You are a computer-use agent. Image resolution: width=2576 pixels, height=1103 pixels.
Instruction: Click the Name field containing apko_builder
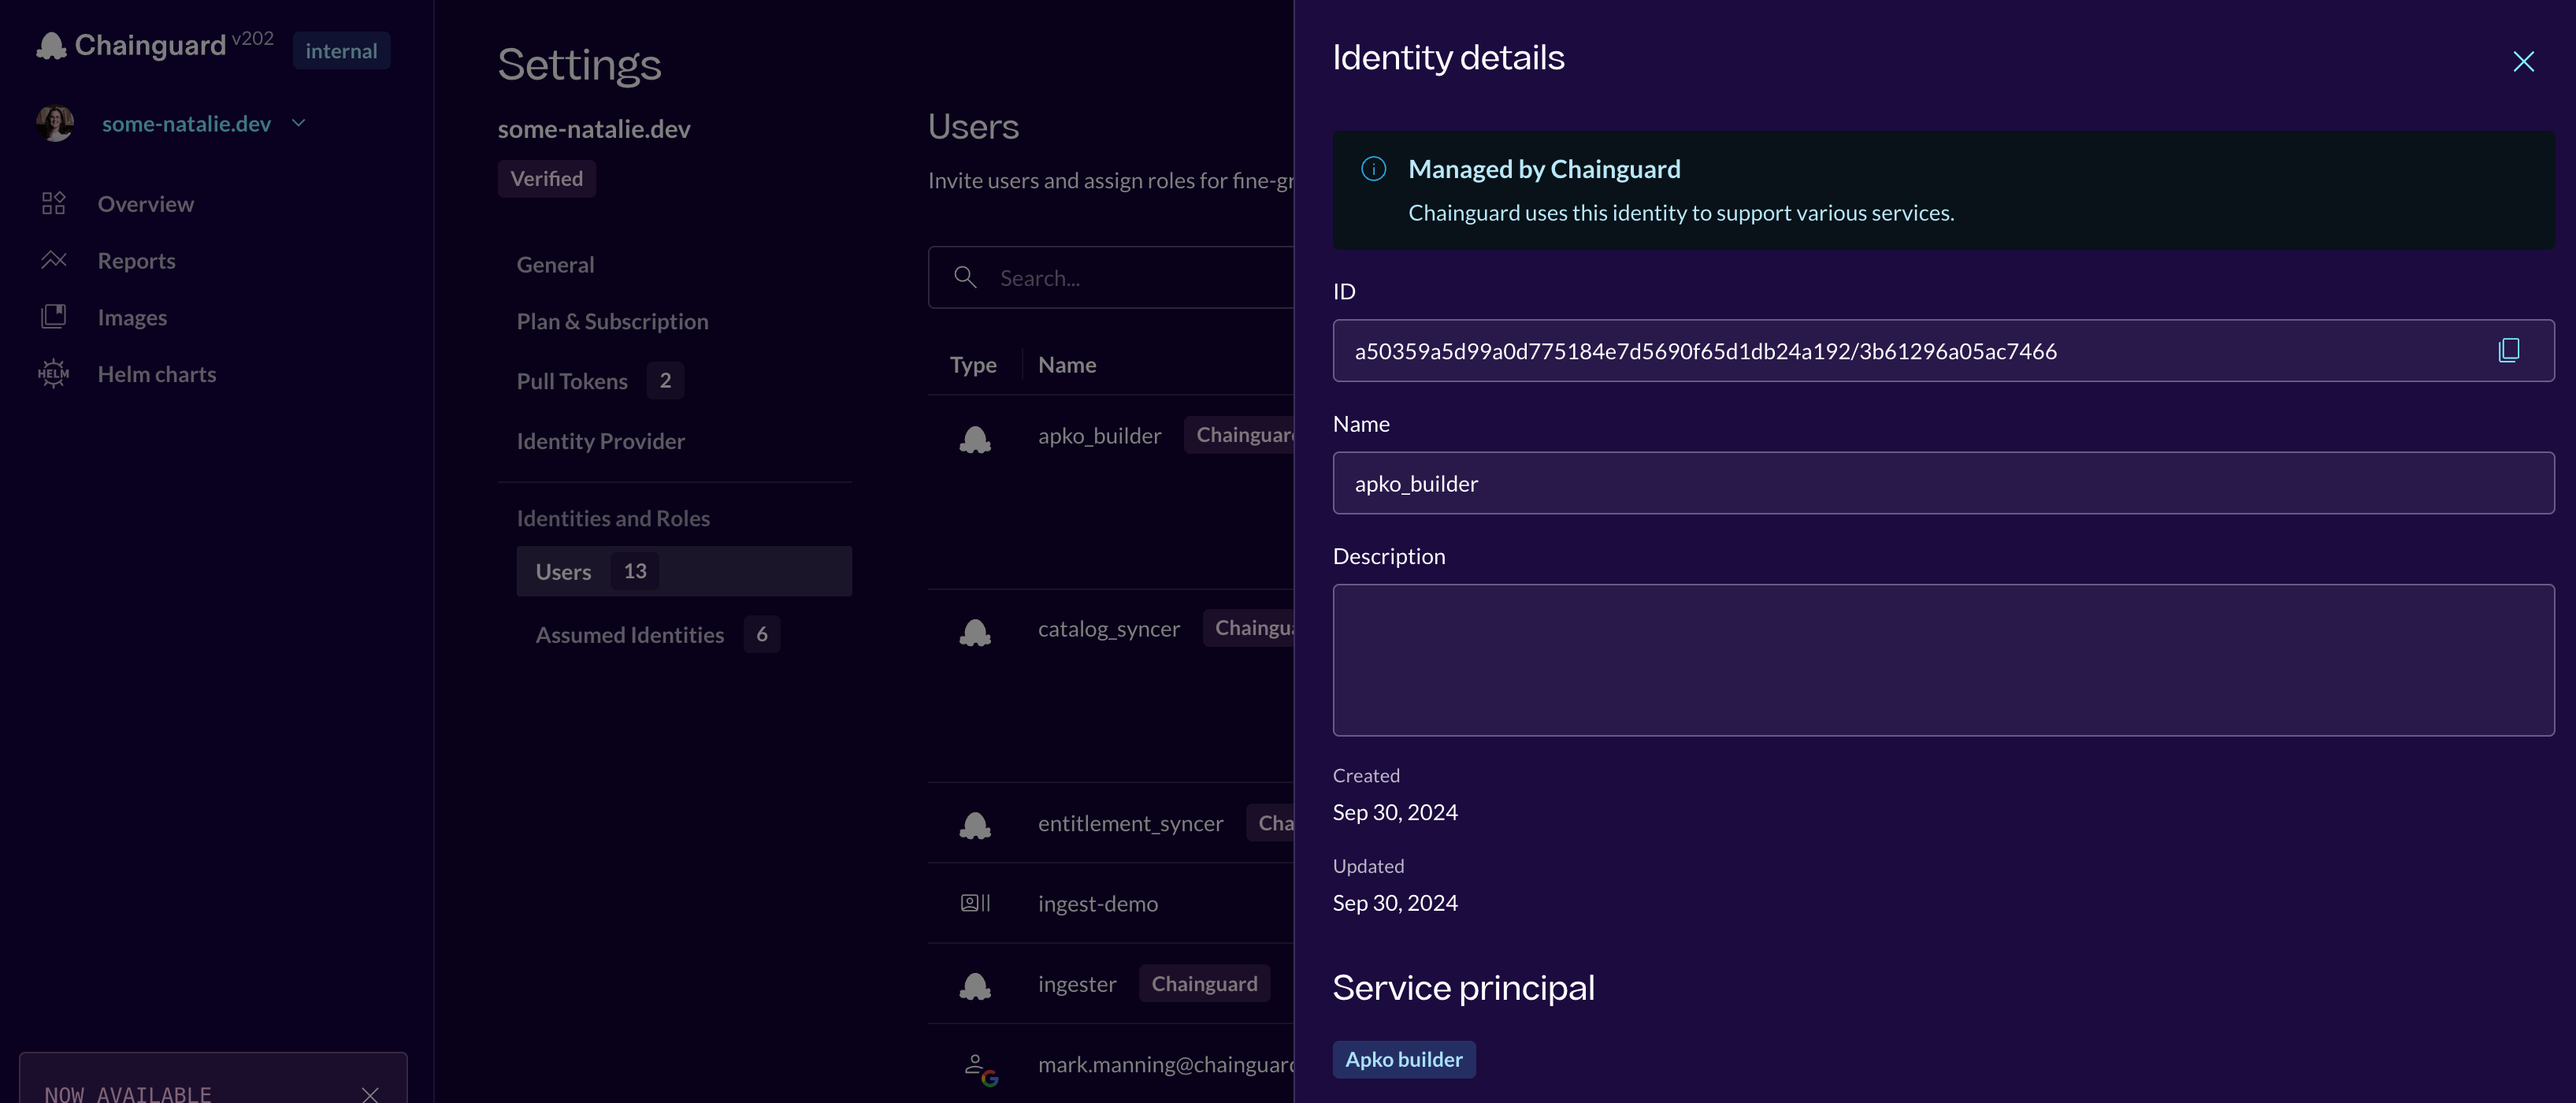click(x=1941, y=483)
